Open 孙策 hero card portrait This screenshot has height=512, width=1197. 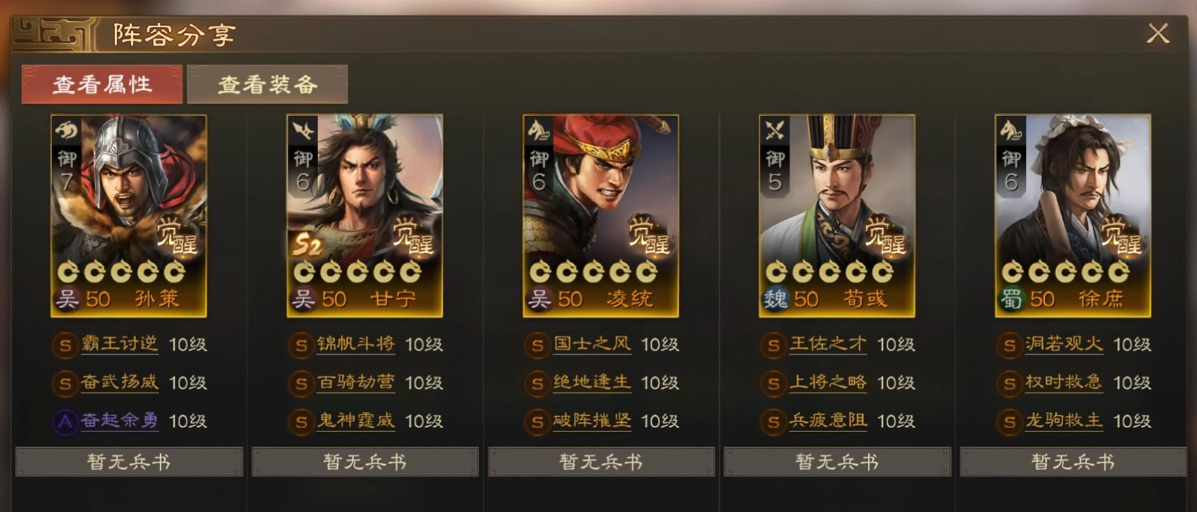(x=129, y=216)
